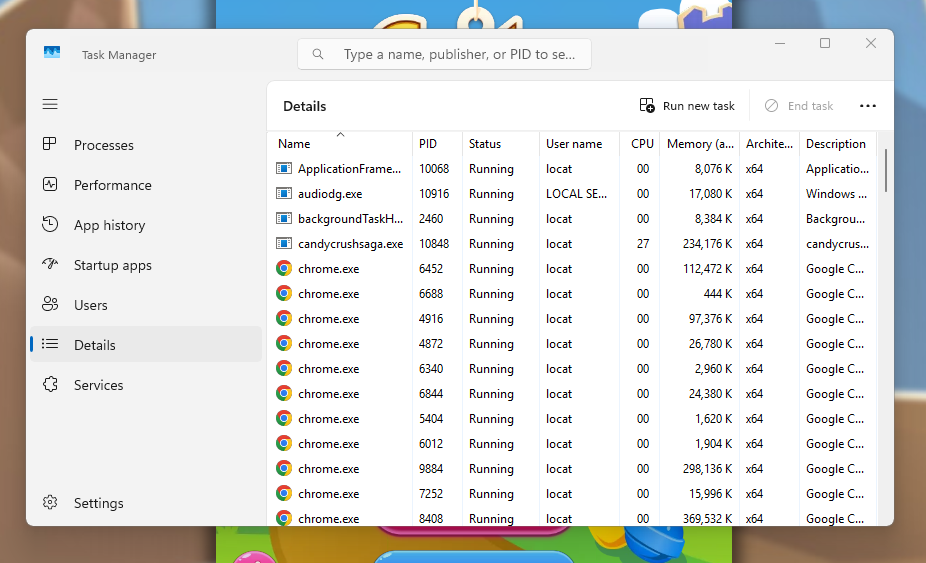Switch to the Performance page
This screenshot has width=926, height=563.
coord(146,185)
